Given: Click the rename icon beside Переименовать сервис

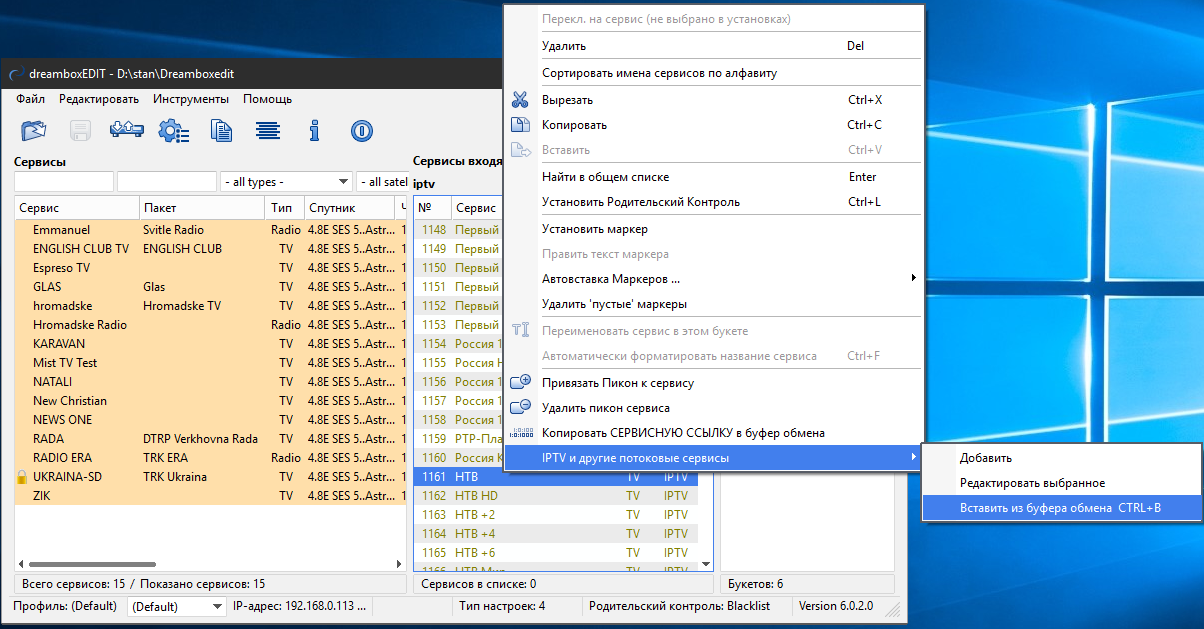Looking at the screenshot, I should pyautogui.click(x=520, y=330).
